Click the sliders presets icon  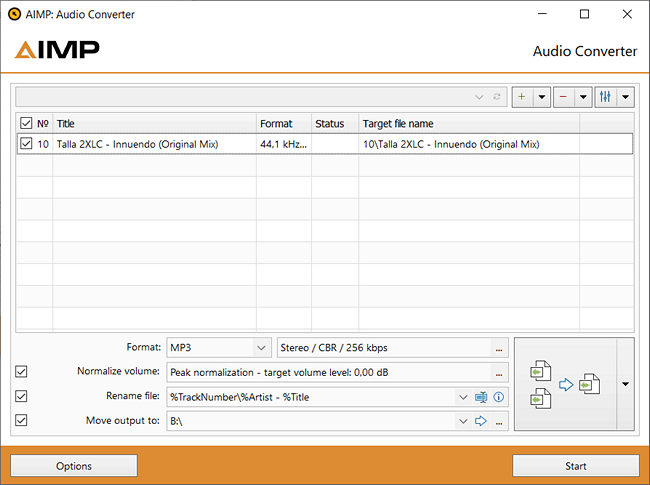605,97
